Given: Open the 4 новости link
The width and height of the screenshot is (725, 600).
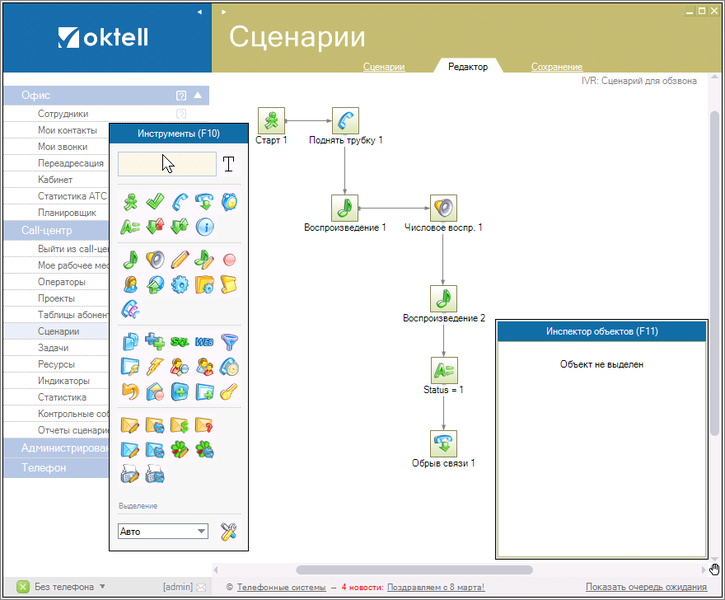Looking at the screenshot, I should [x=362, y=587].
